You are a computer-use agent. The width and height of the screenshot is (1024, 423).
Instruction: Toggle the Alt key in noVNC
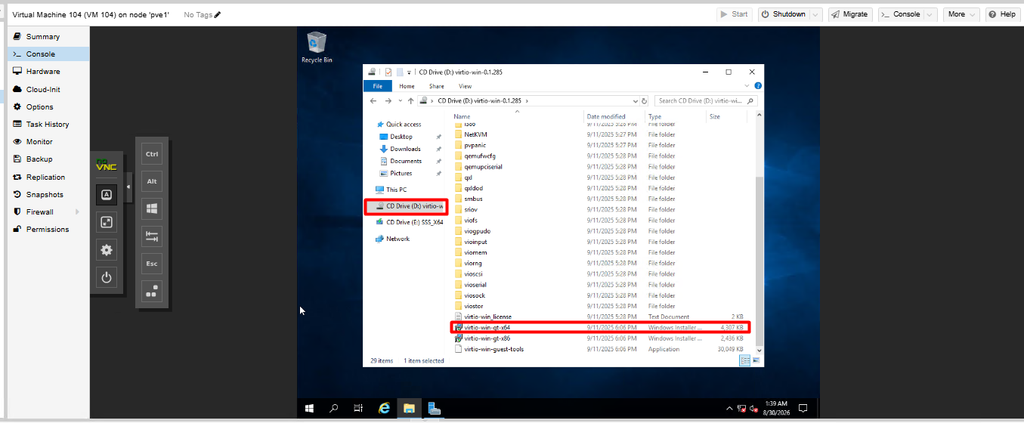(x=152, y=181)
